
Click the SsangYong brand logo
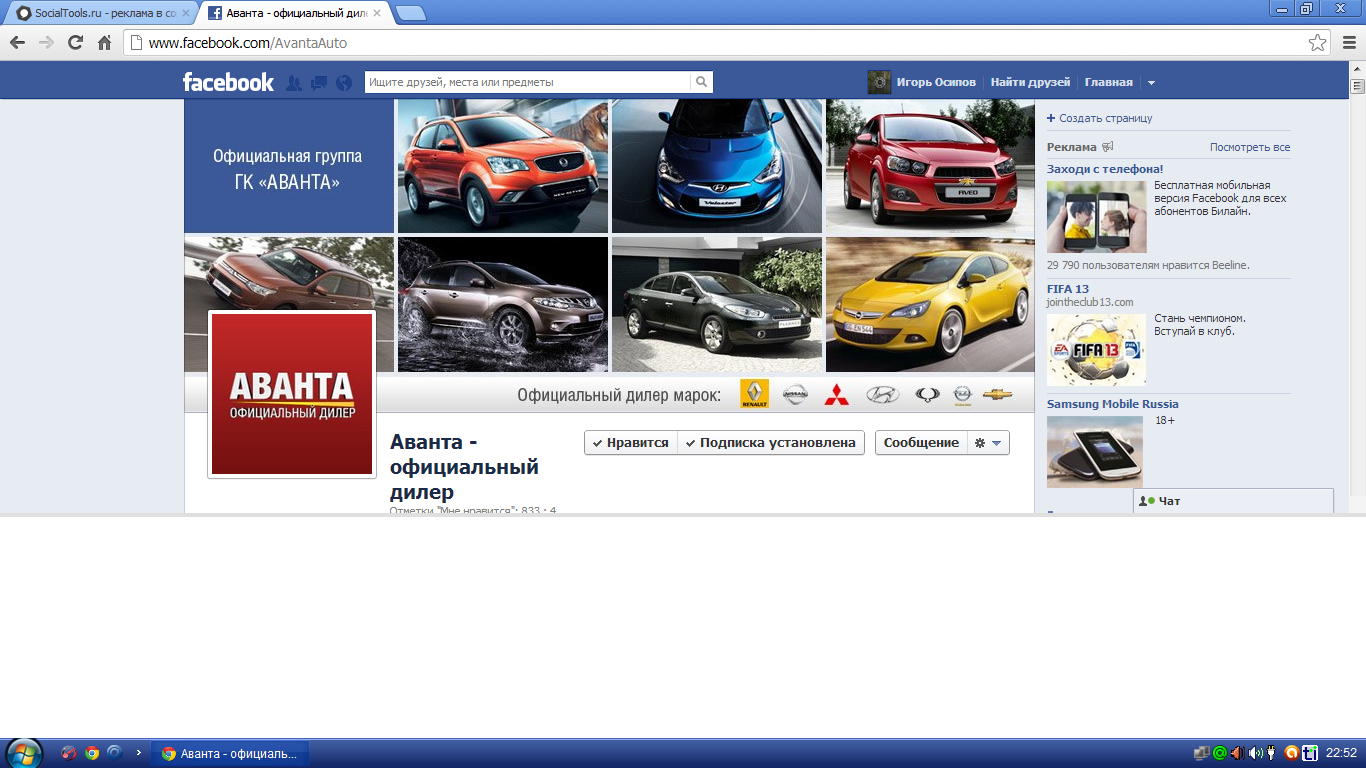click(927, 395)
